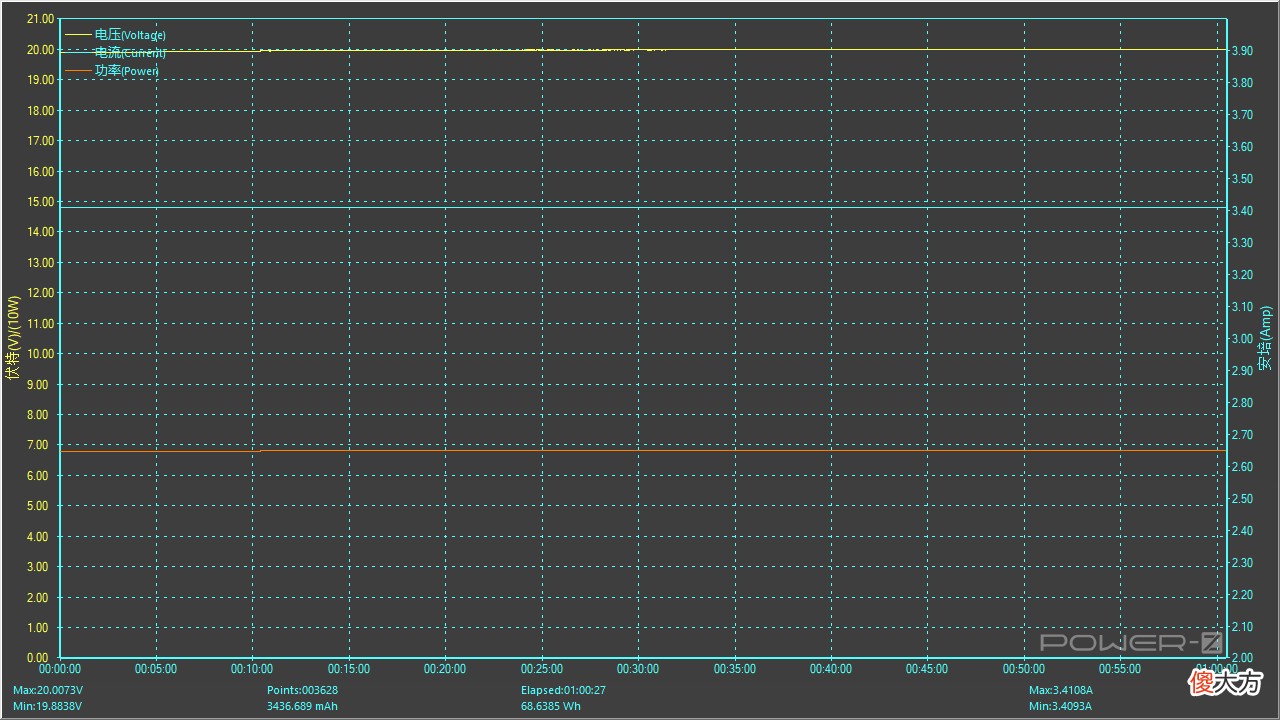This screenshot has height=720, width=1280.
Task: Click the Max:3.4108A current readout
Action: point(1061,690)
